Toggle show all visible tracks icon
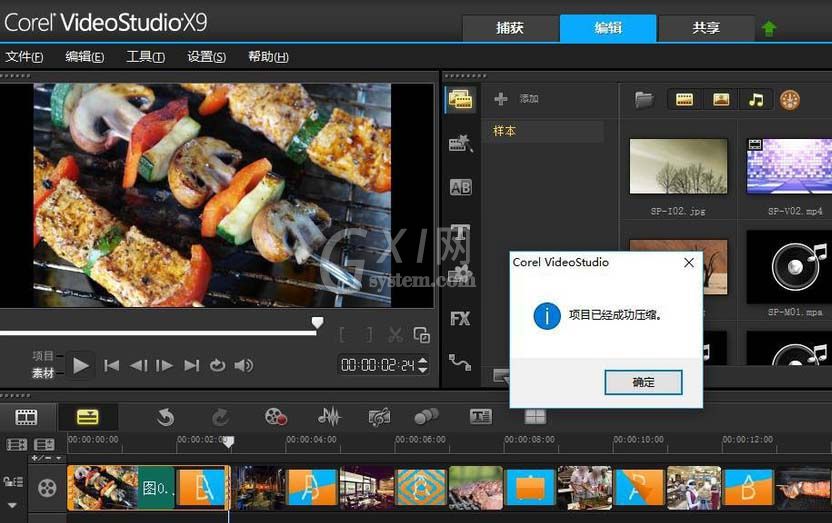Image resolution: width=832 pixels, height=523 pixels. 16,444
